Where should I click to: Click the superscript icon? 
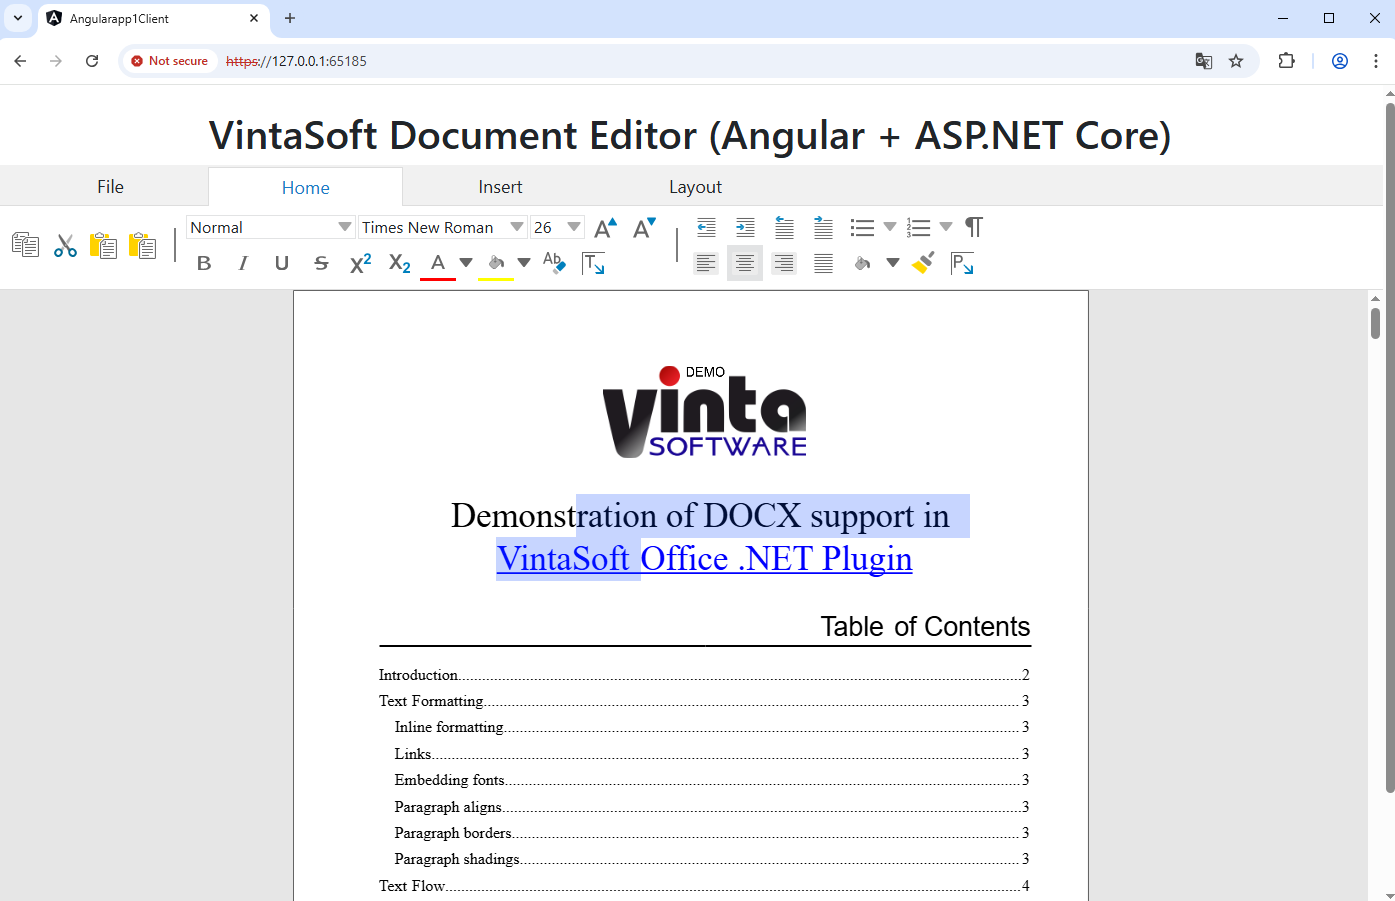(x=360, y=263)
